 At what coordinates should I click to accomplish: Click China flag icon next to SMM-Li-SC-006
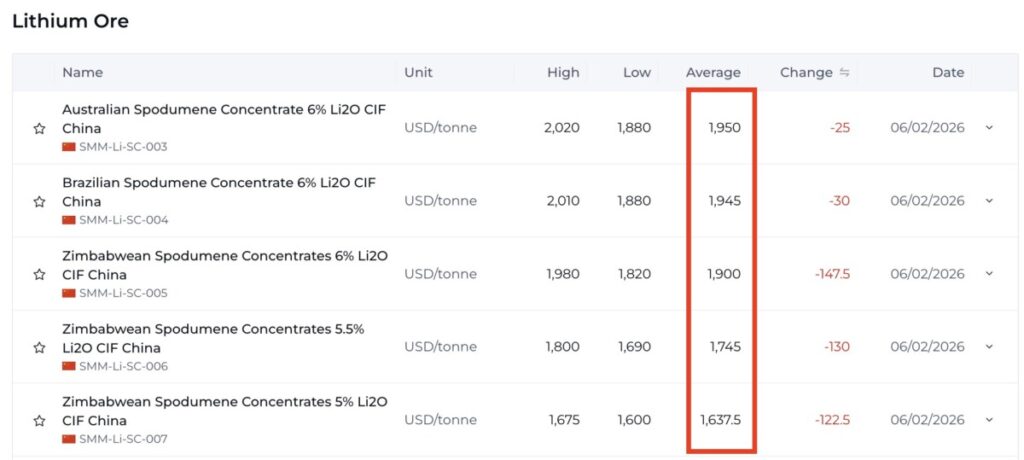(x=69, y=366)
